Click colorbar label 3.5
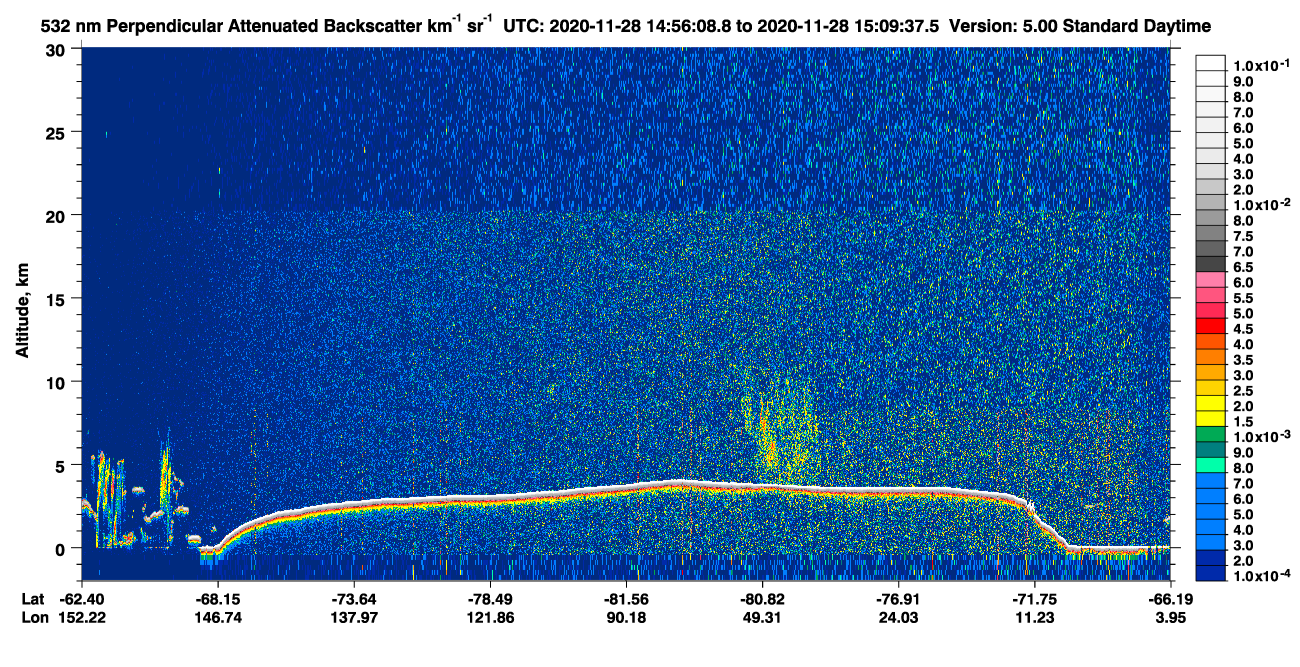 point(1242,360)
